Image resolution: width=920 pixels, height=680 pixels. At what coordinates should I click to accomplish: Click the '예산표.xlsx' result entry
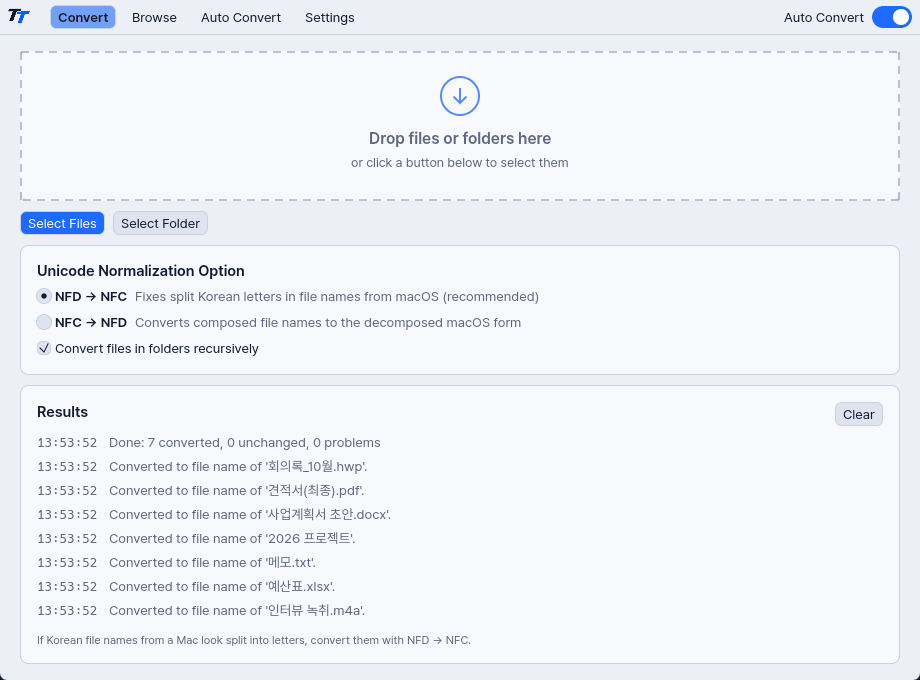(186, 587)
